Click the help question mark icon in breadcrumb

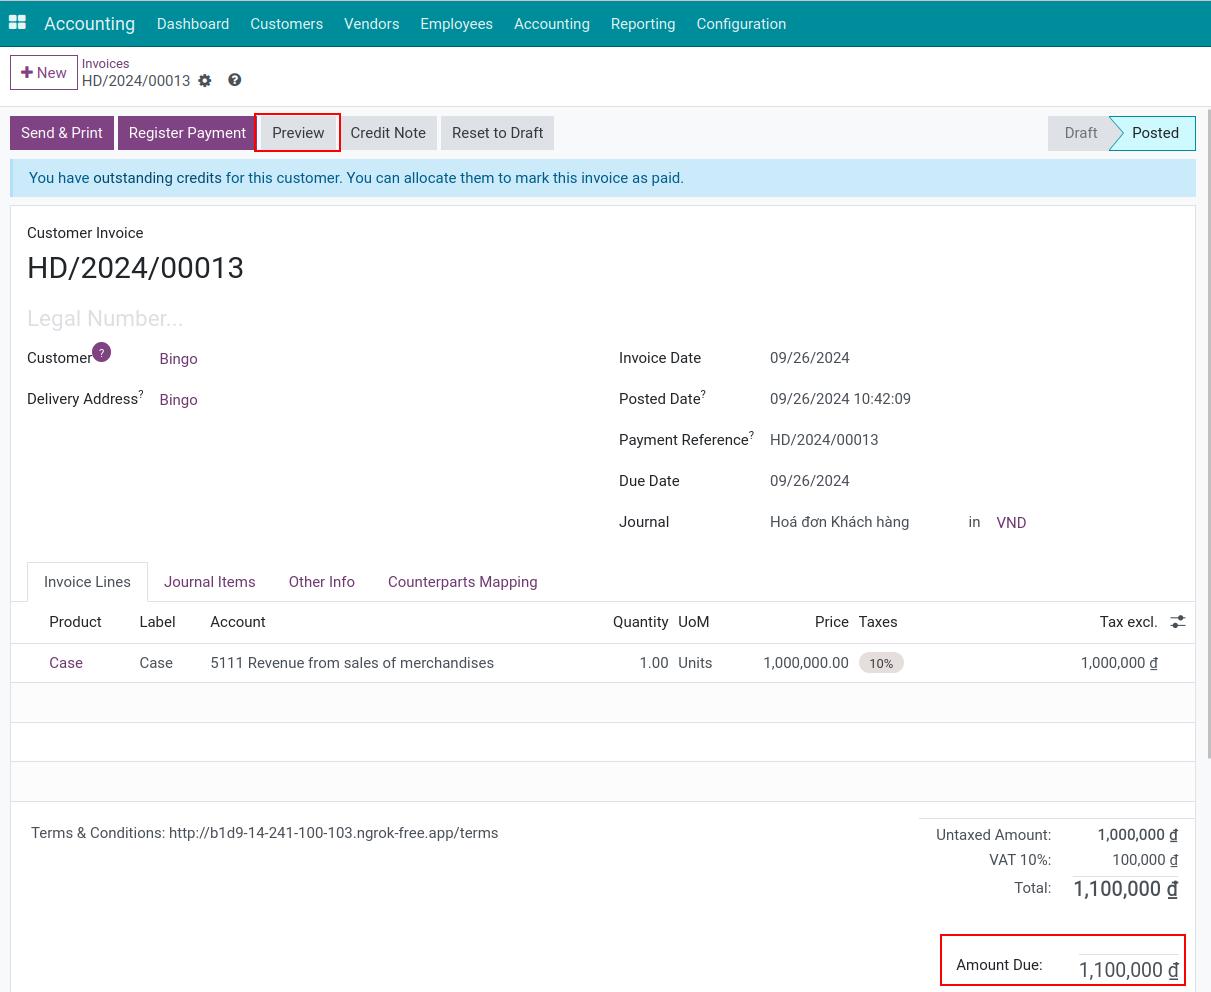235,80
